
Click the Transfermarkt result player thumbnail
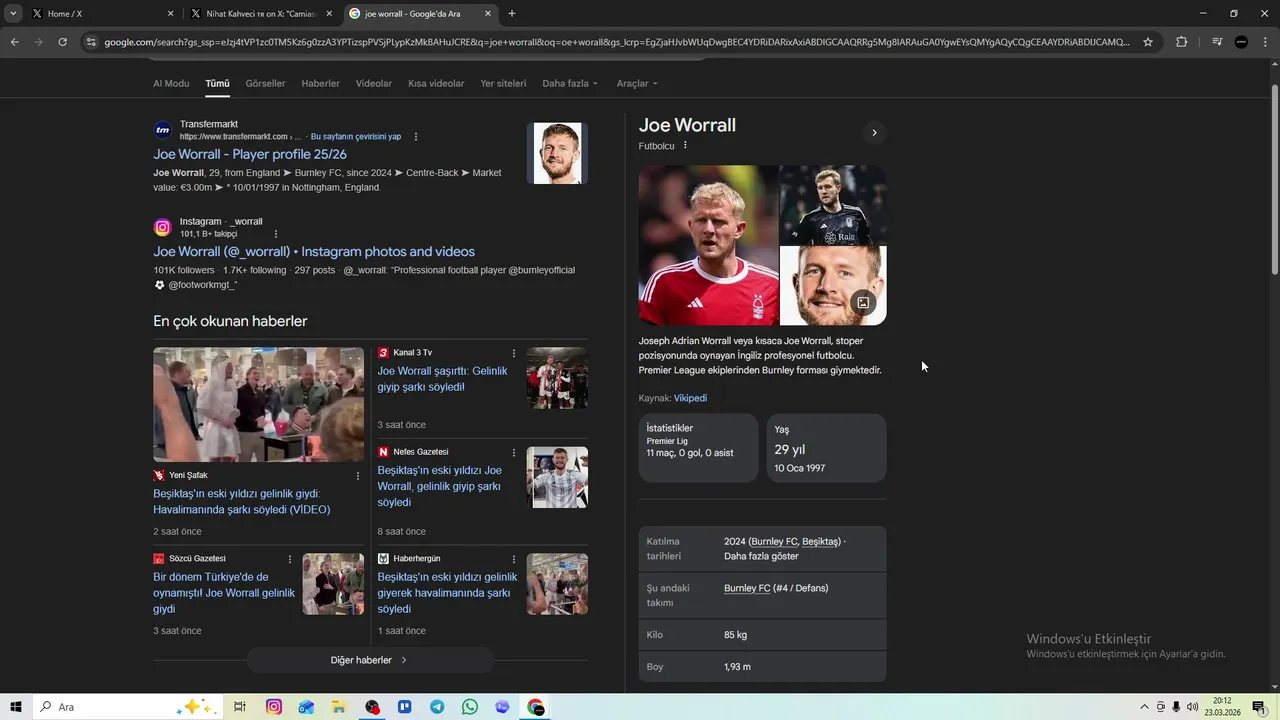[557, 153]
